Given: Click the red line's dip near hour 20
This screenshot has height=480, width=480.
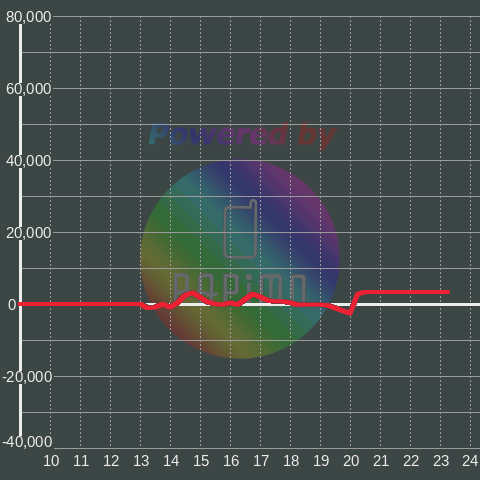Looking at the screenshot, I should pos(349,313).
